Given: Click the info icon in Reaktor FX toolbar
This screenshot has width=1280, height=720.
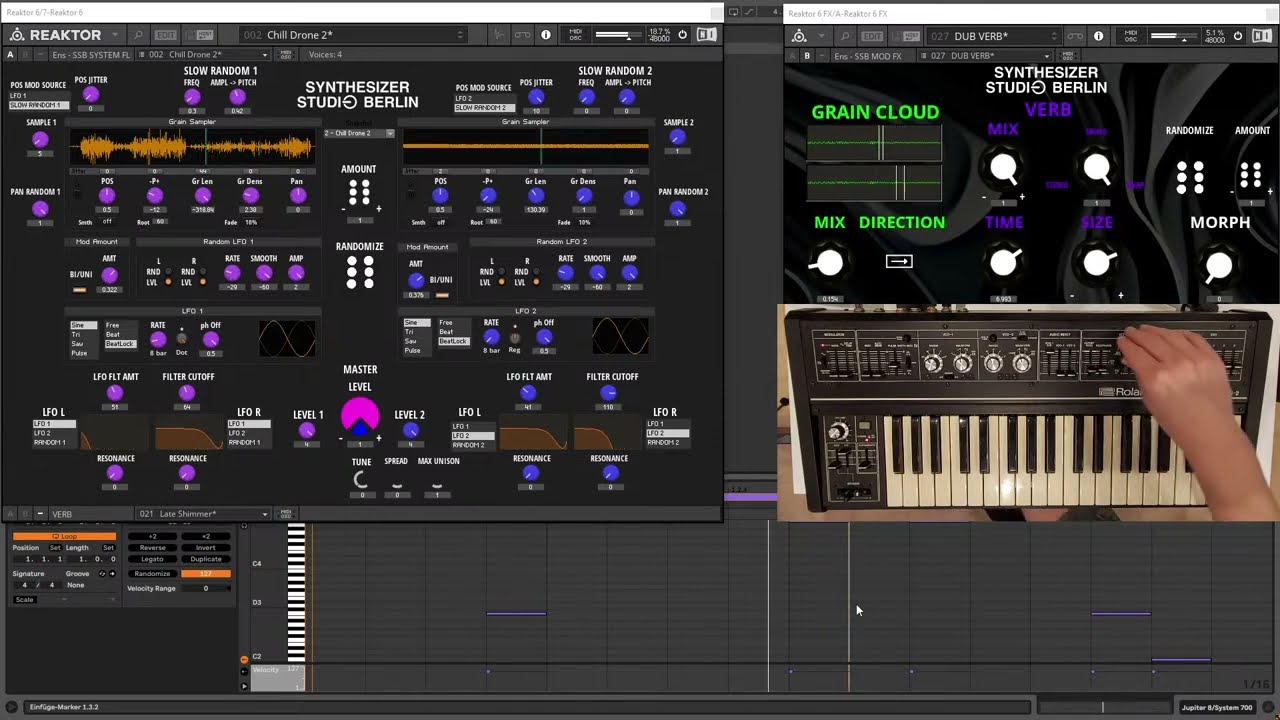Looking at the screenshot, I should point(1098,36).
